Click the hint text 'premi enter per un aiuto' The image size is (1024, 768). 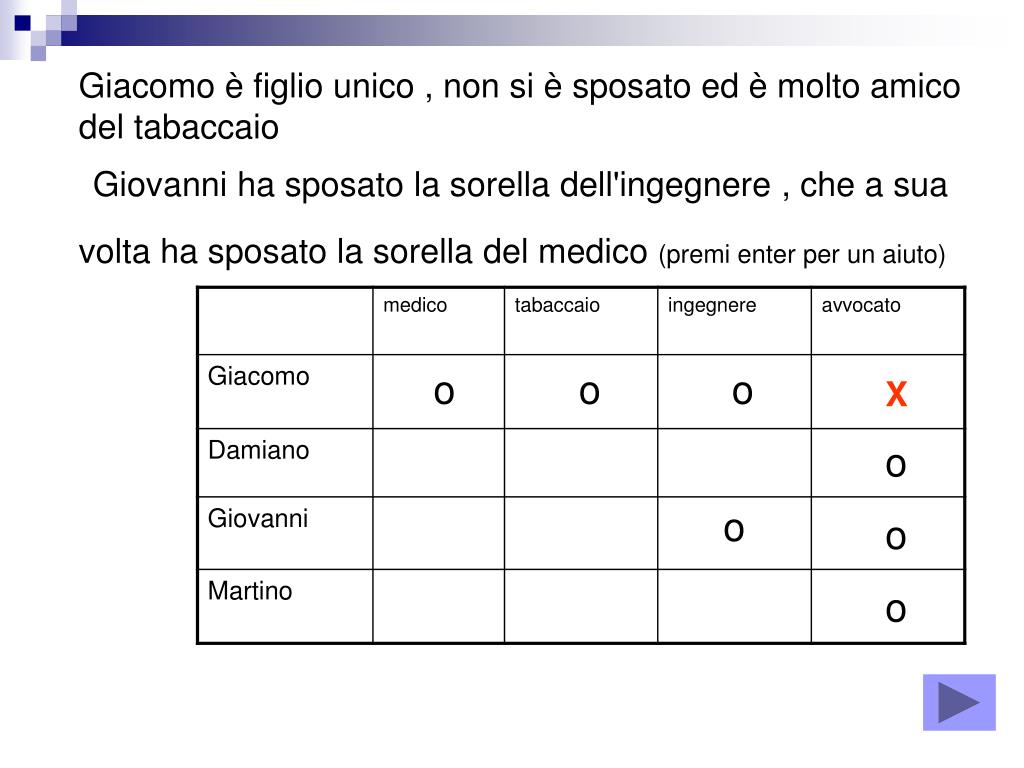(802, 254)
